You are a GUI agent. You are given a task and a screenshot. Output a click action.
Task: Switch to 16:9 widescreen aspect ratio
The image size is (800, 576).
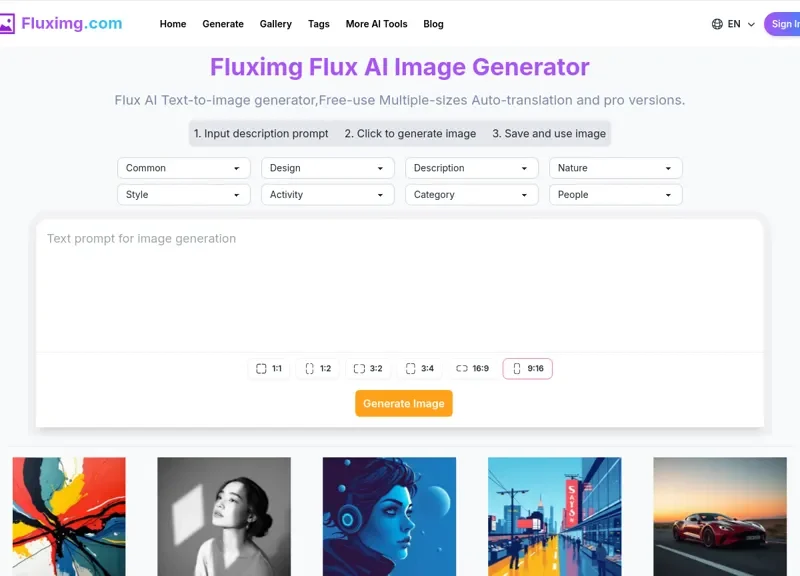[472, 369]
